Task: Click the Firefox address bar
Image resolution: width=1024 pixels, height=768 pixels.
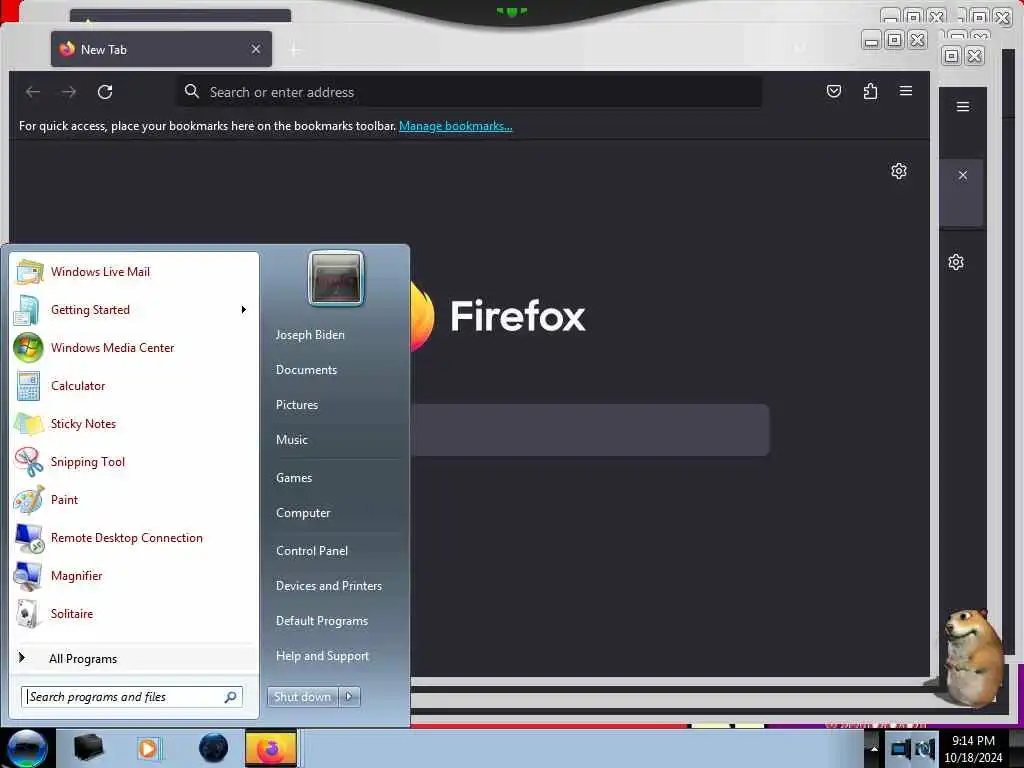Action: (469, 92)
